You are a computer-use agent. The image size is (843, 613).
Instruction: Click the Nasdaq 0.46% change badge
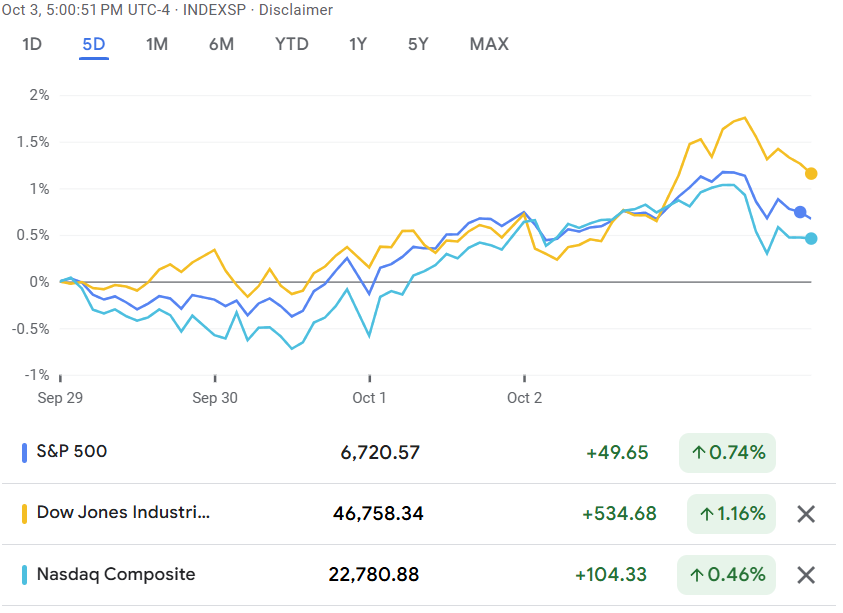tap(726, 575)
